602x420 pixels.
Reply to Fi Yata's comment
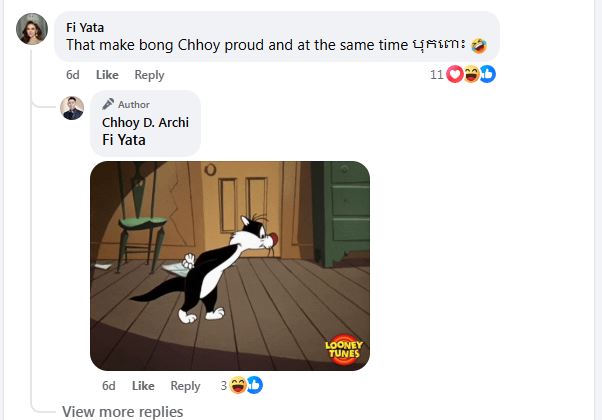[x=149, y=75]
